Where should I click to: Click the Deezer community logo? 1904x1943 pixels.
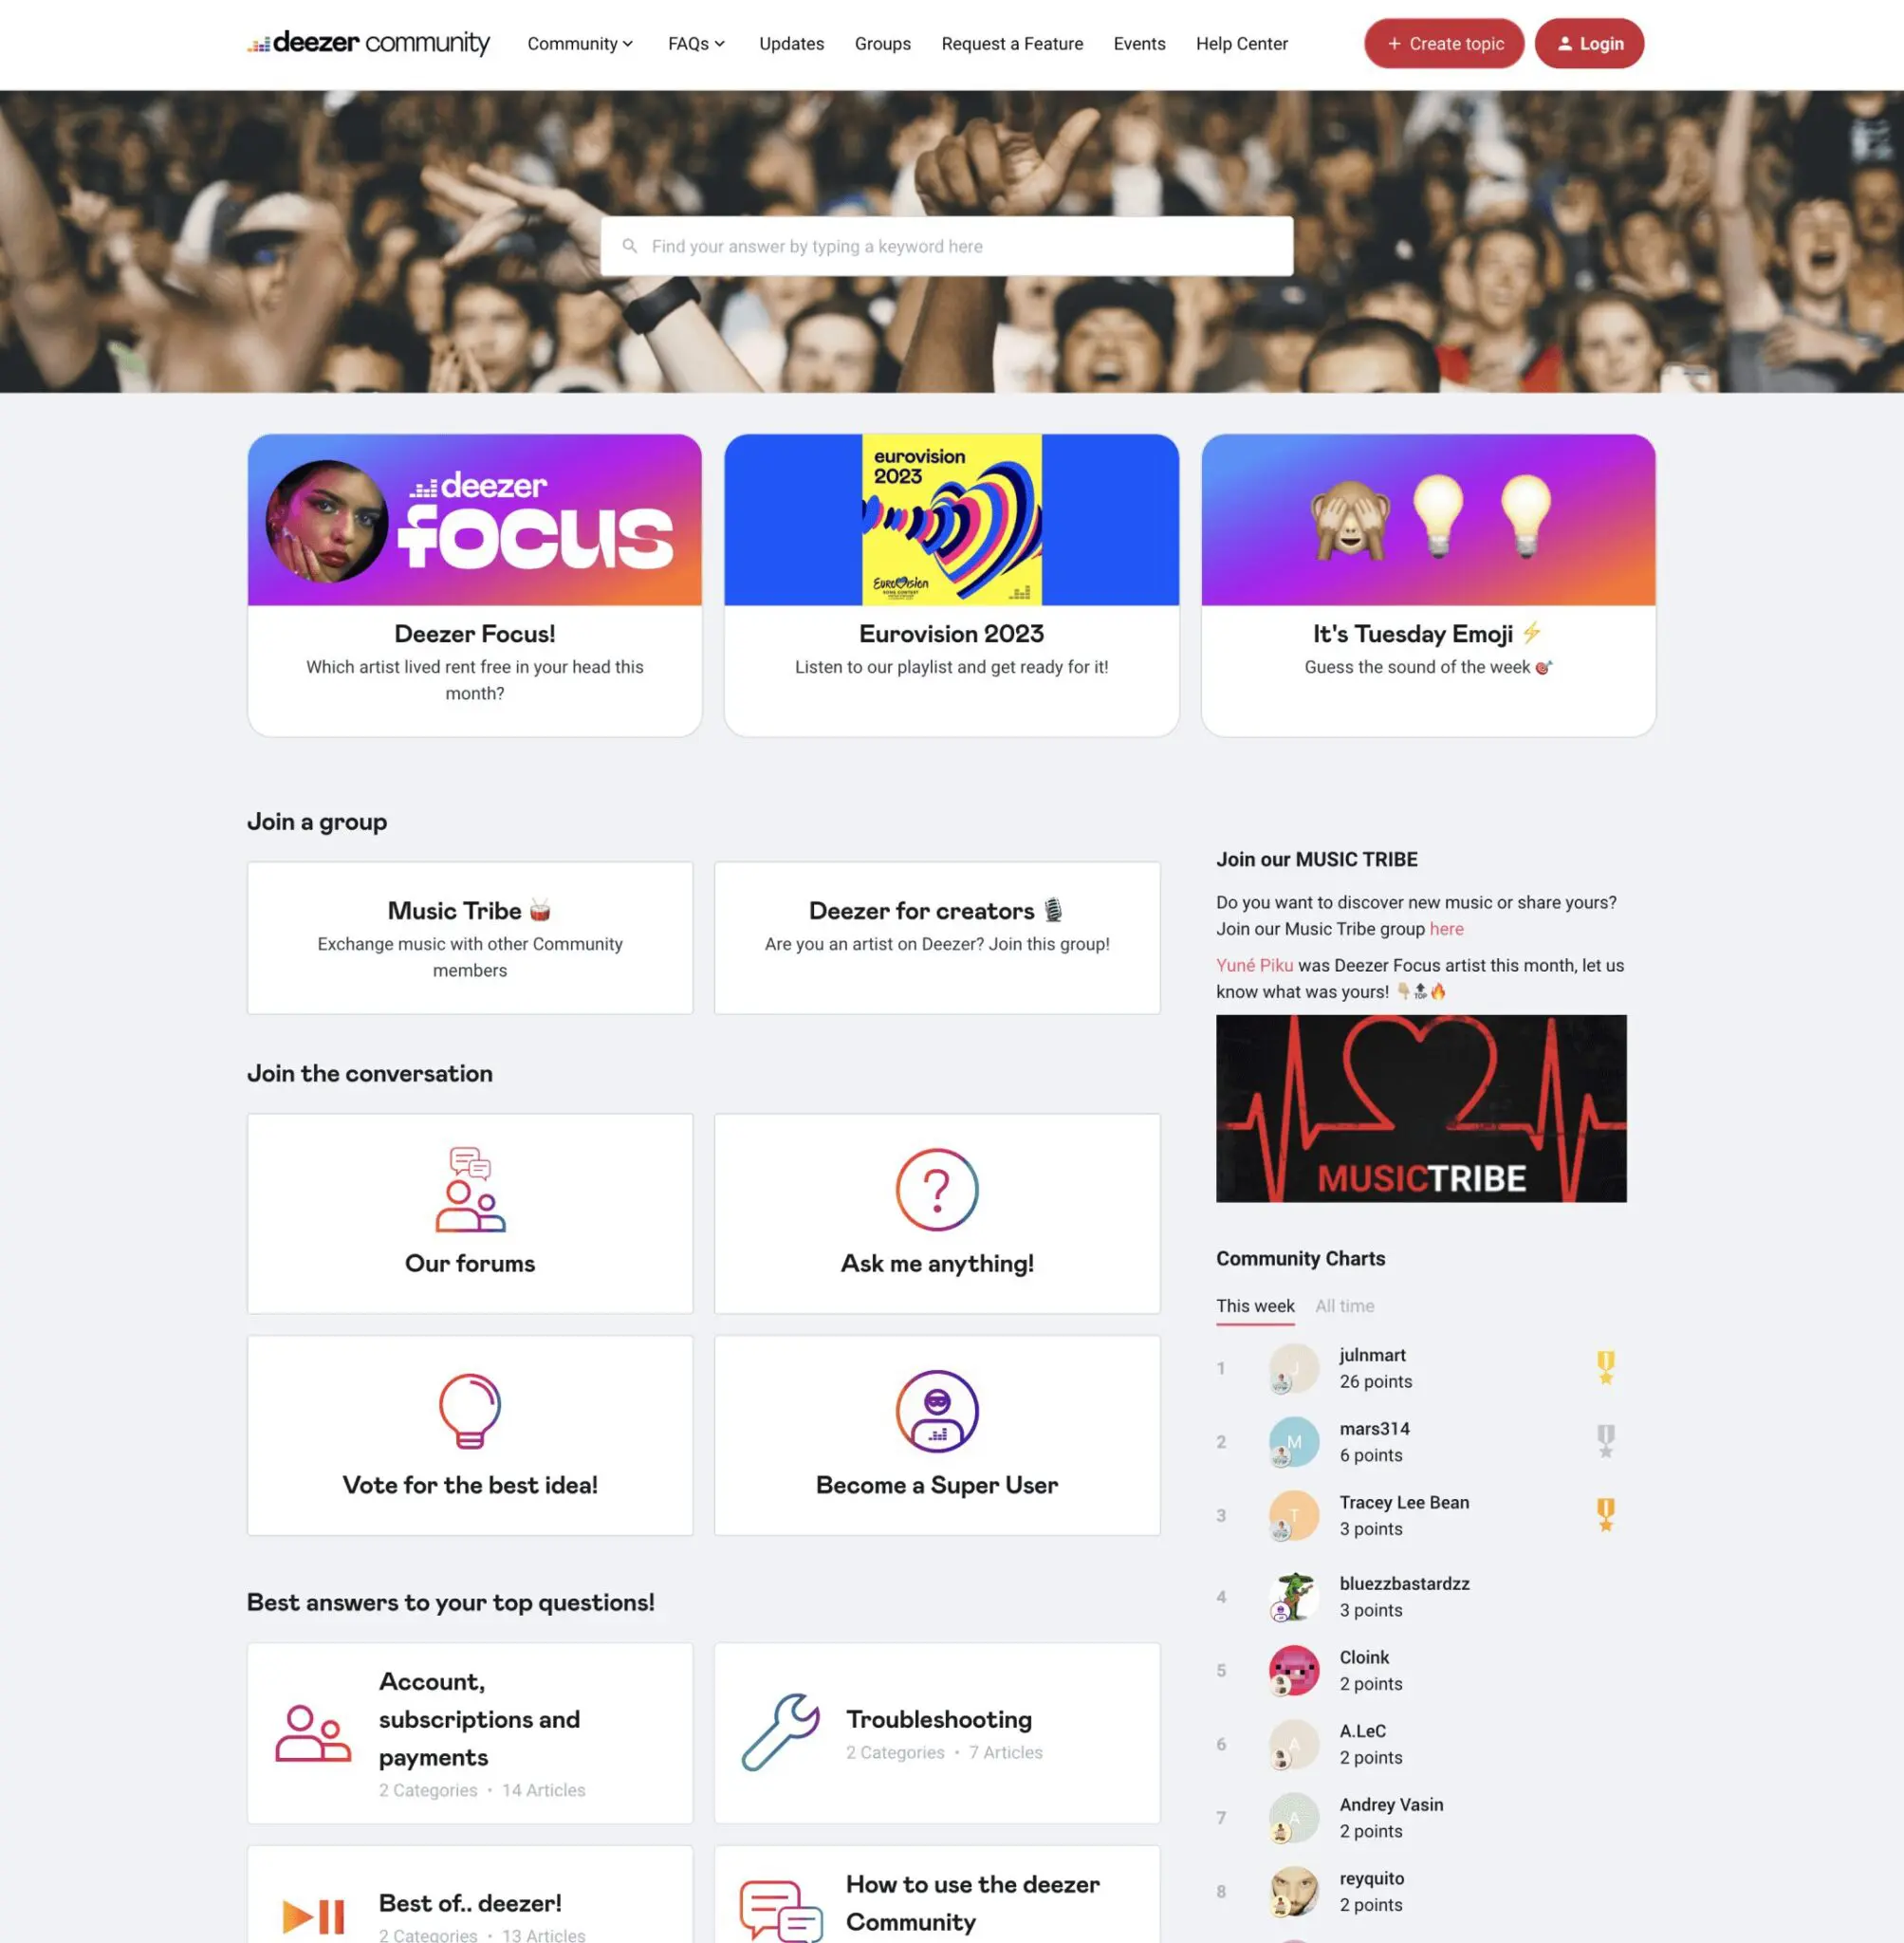coord(369,43)
